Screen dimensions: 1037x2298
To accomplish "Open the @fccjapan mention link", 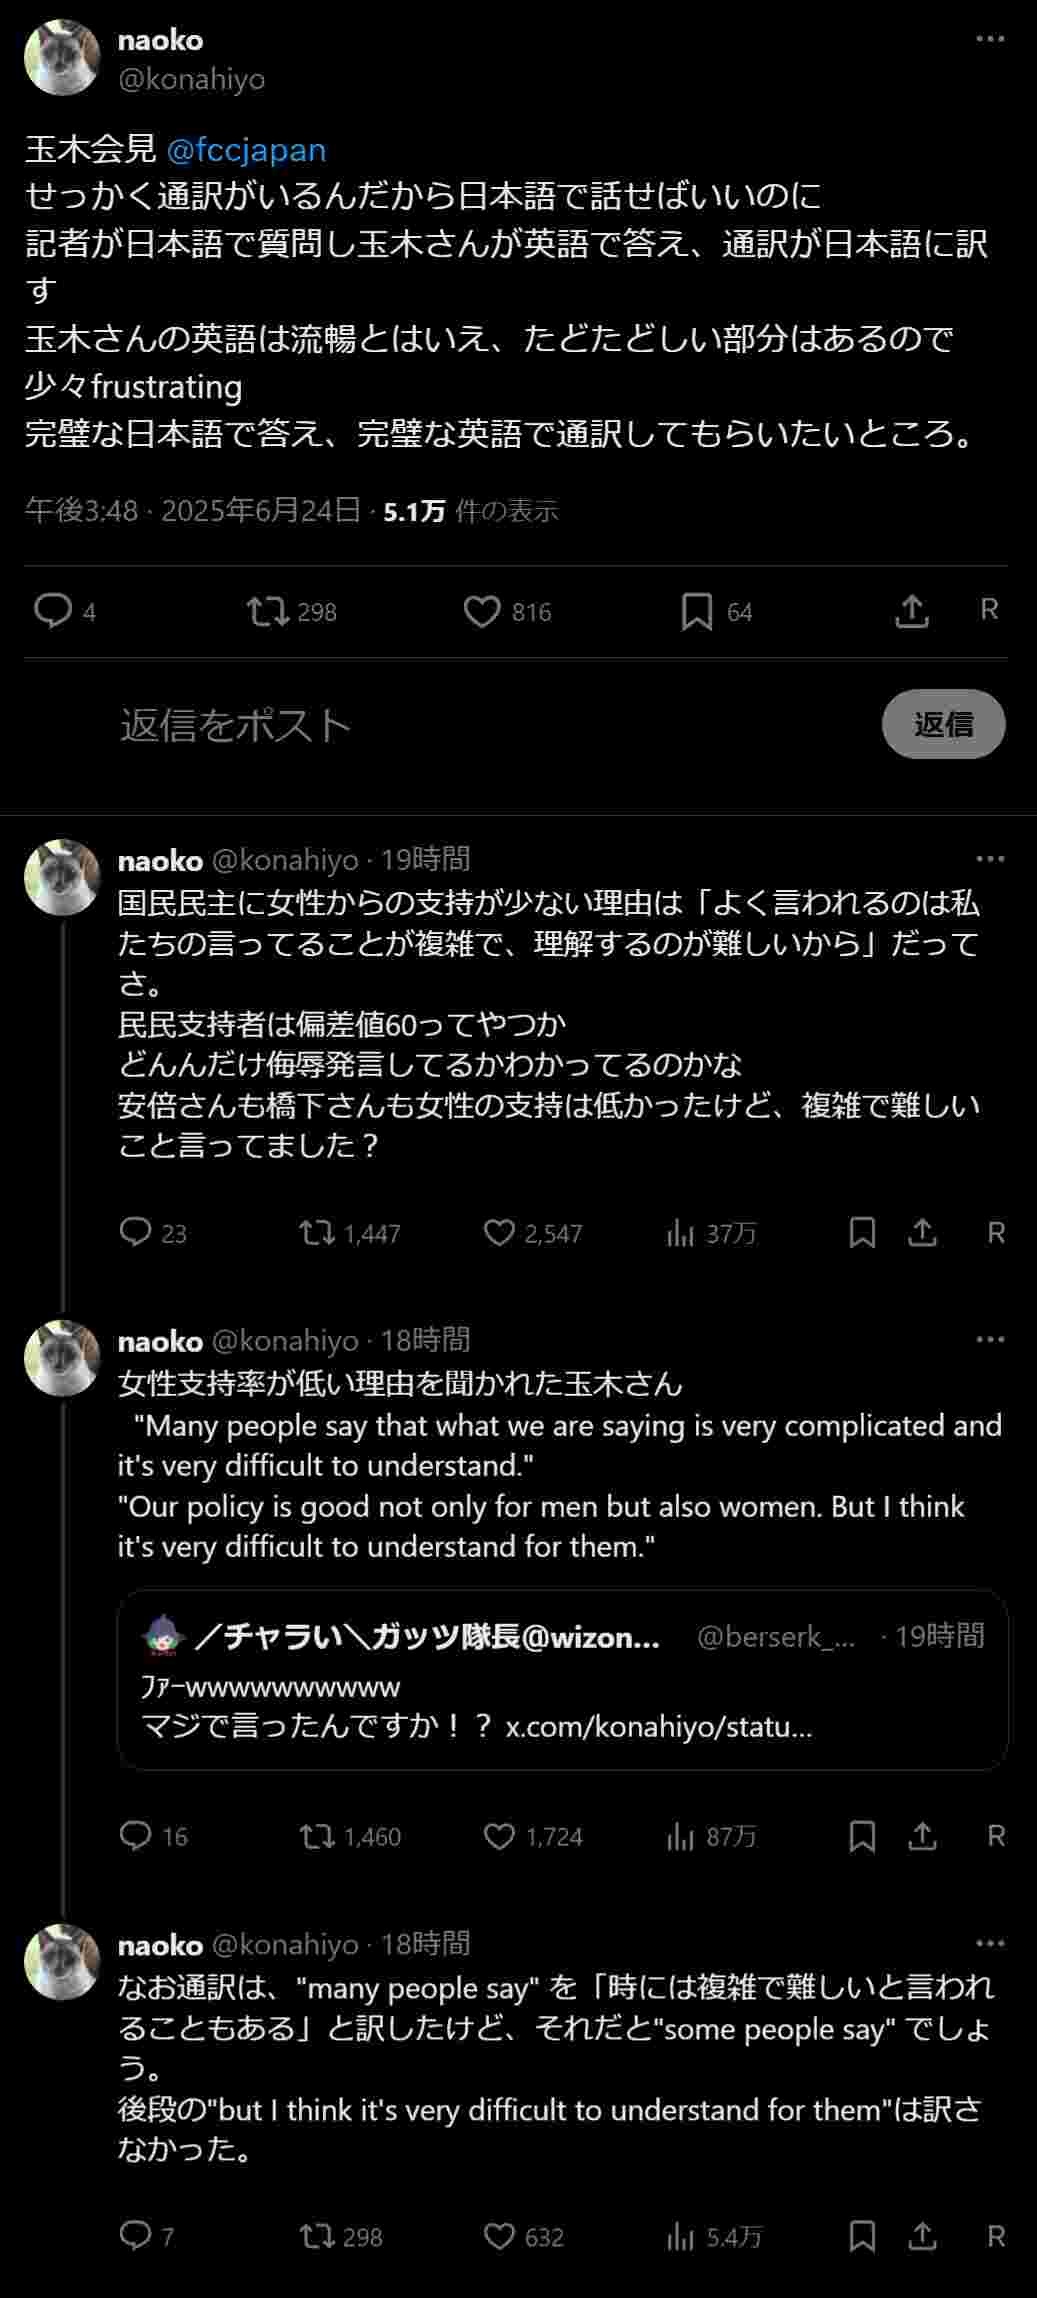I will coord(246,150).
